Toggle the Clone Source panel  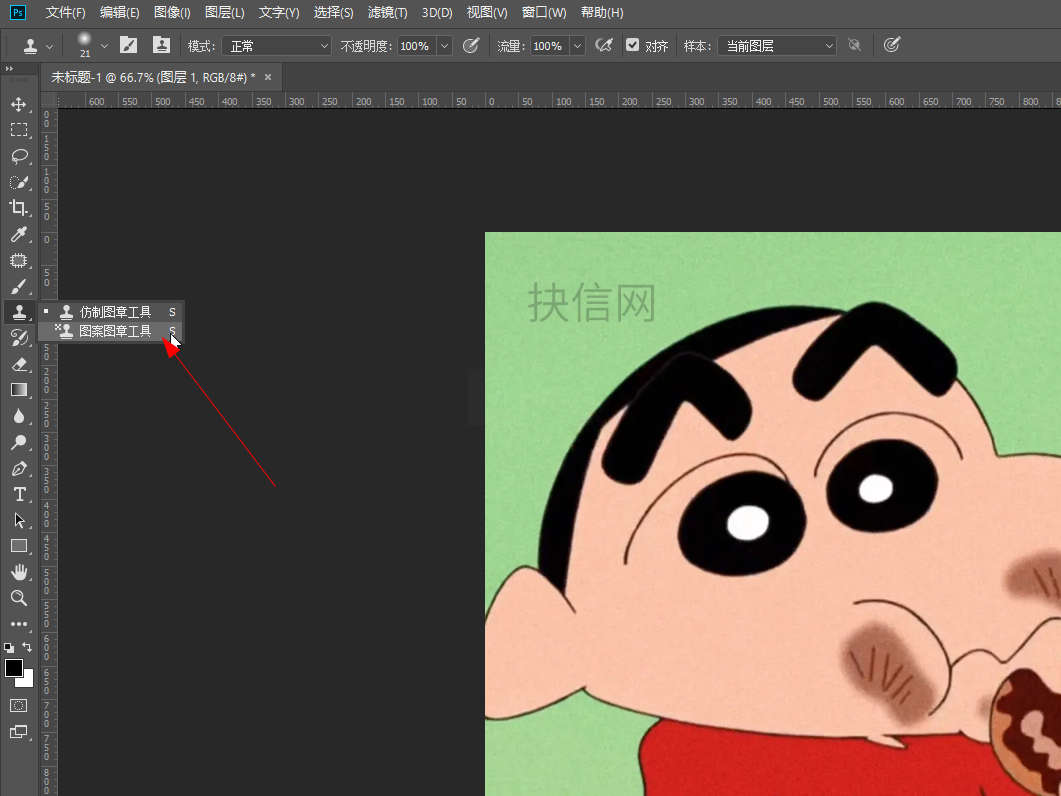coord(161,45)
